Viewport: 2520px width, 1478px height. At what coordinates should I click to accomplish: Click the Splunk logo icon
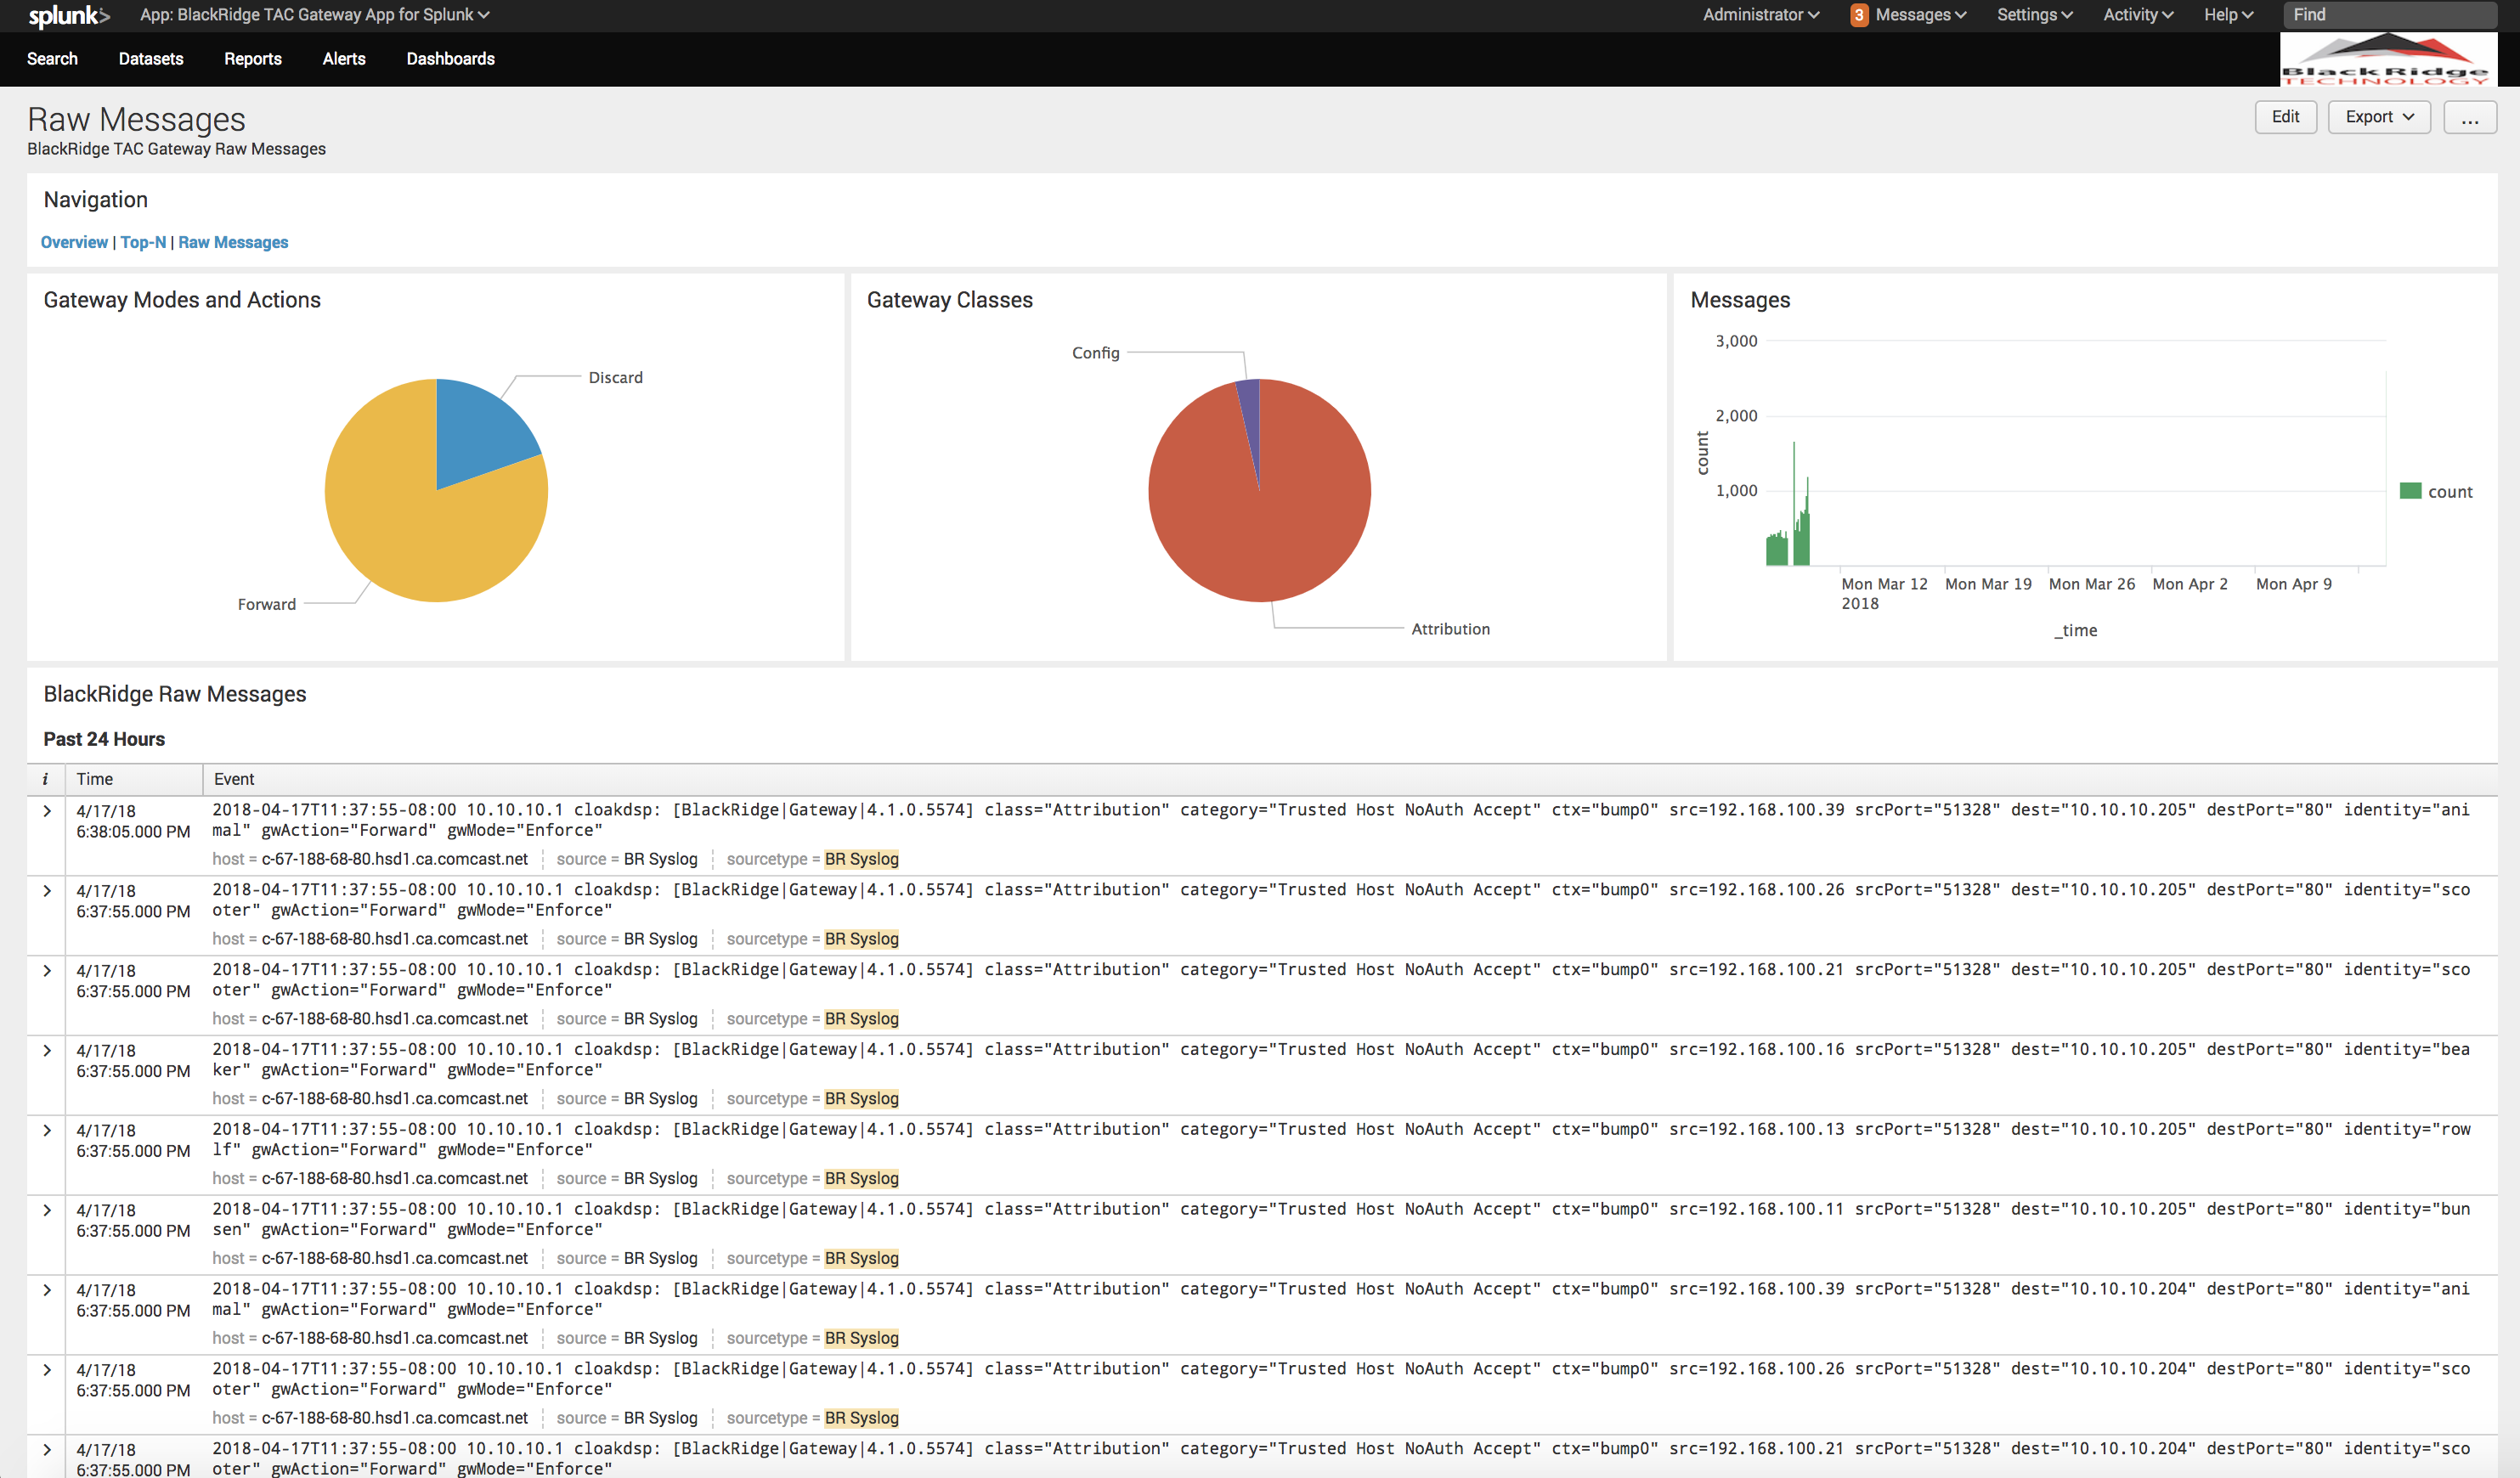pyautogui.click(x=68, y=15)
